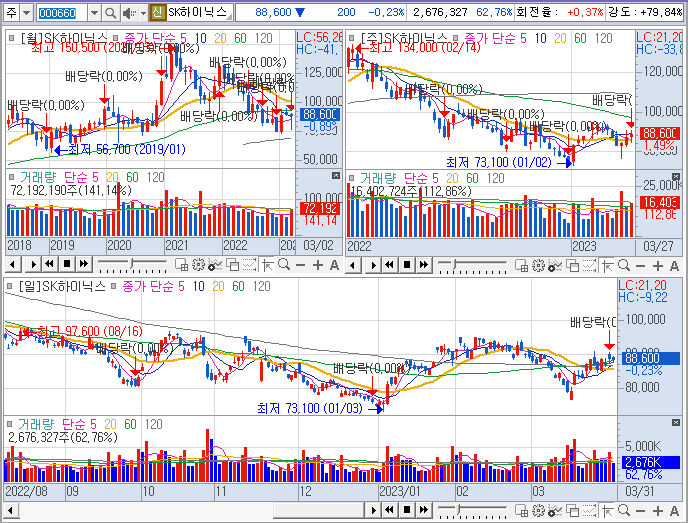Toggle square marker before weekly 종가 단순 label
This screenshot has width=688, height=523.
(456, 38)
